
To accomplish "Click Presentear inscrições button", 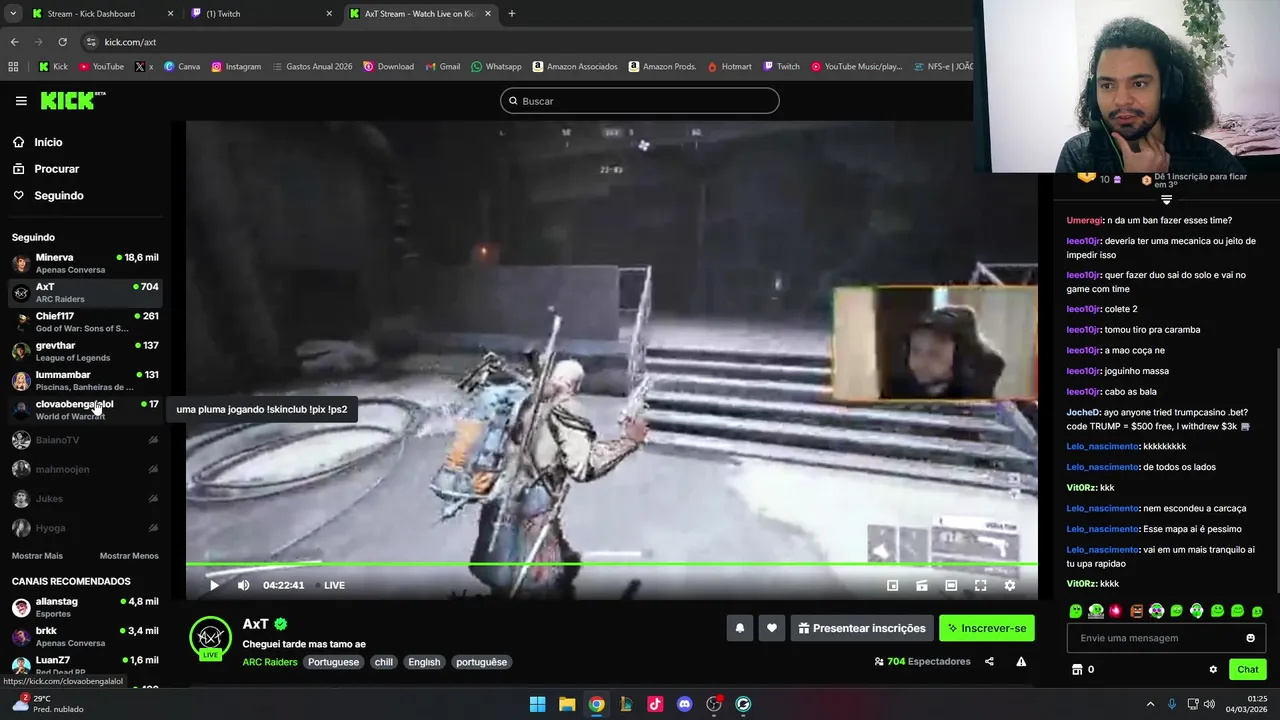I will (862, 628).
